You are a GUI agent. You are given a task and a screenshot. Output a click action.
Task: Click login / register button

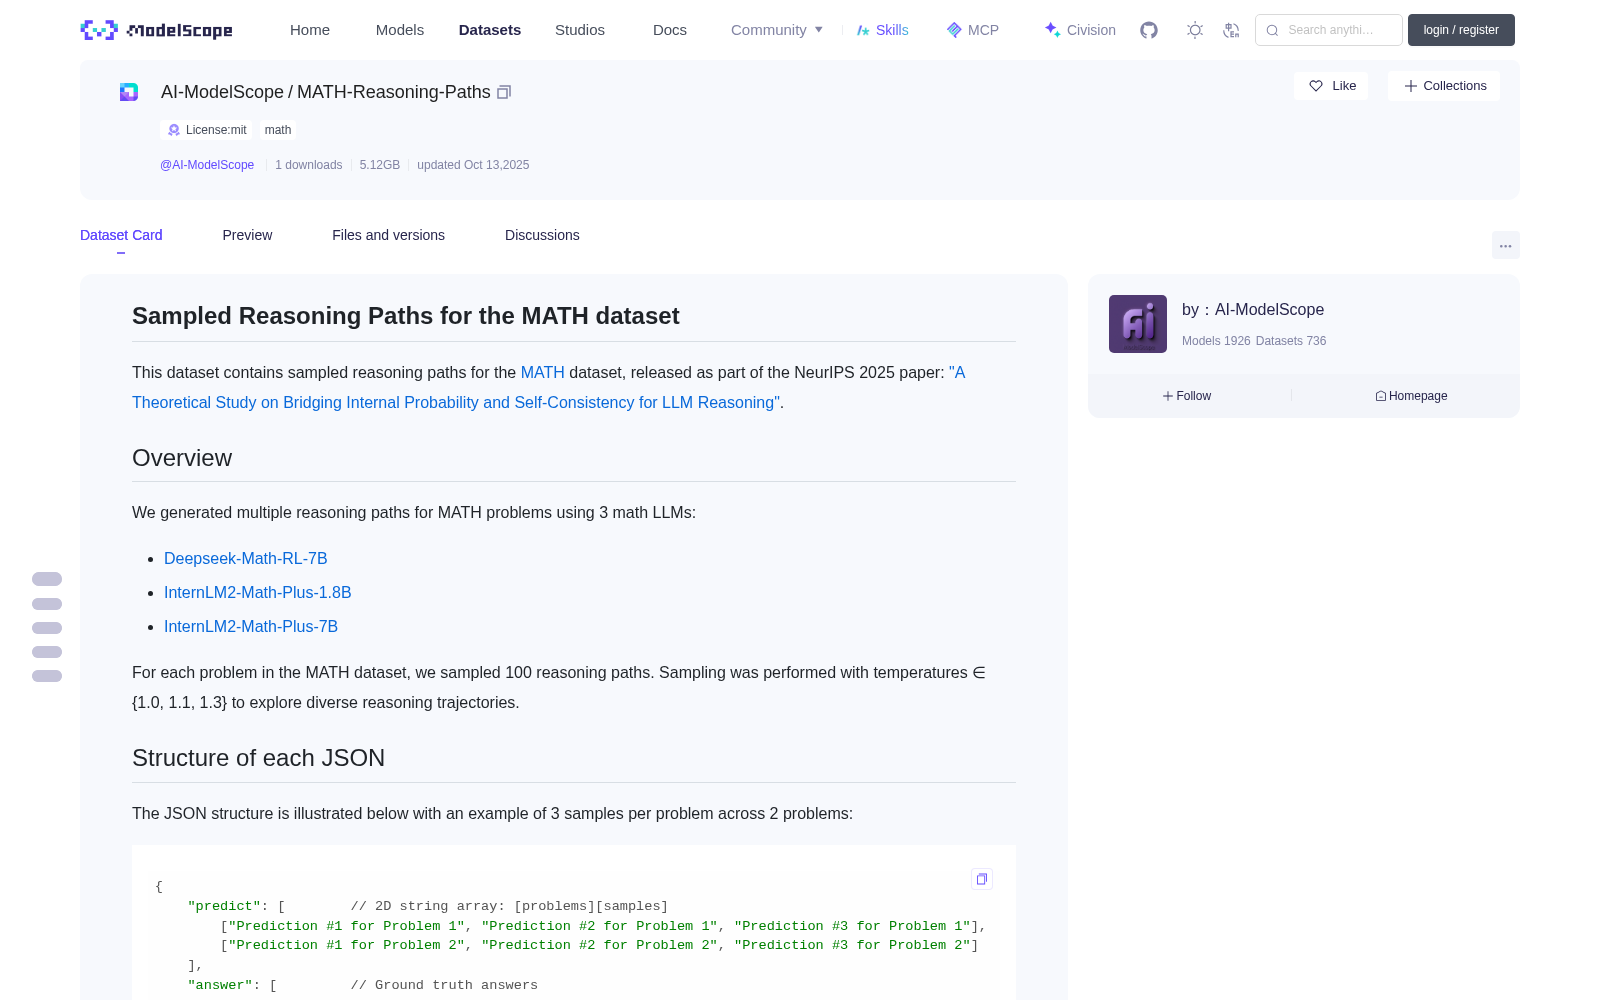1461,30
